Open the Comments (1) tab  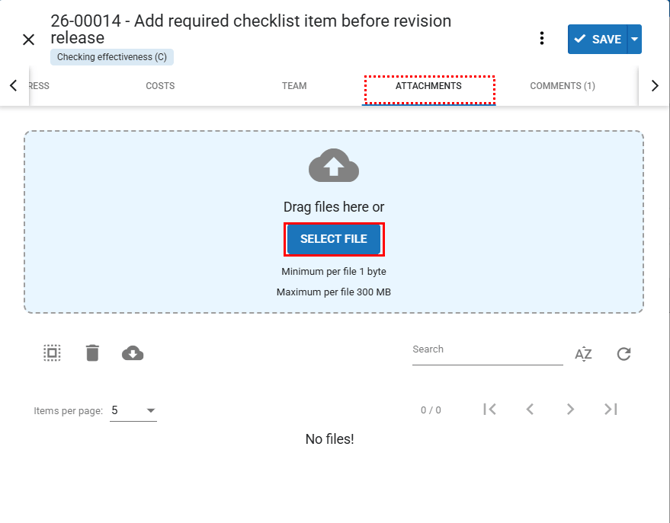562,86
